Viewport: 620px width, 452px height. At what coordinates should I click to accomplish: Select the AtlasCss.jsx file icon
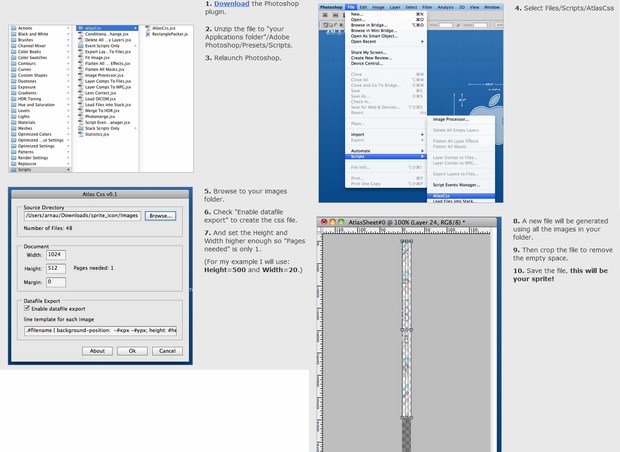coord(148,28)
